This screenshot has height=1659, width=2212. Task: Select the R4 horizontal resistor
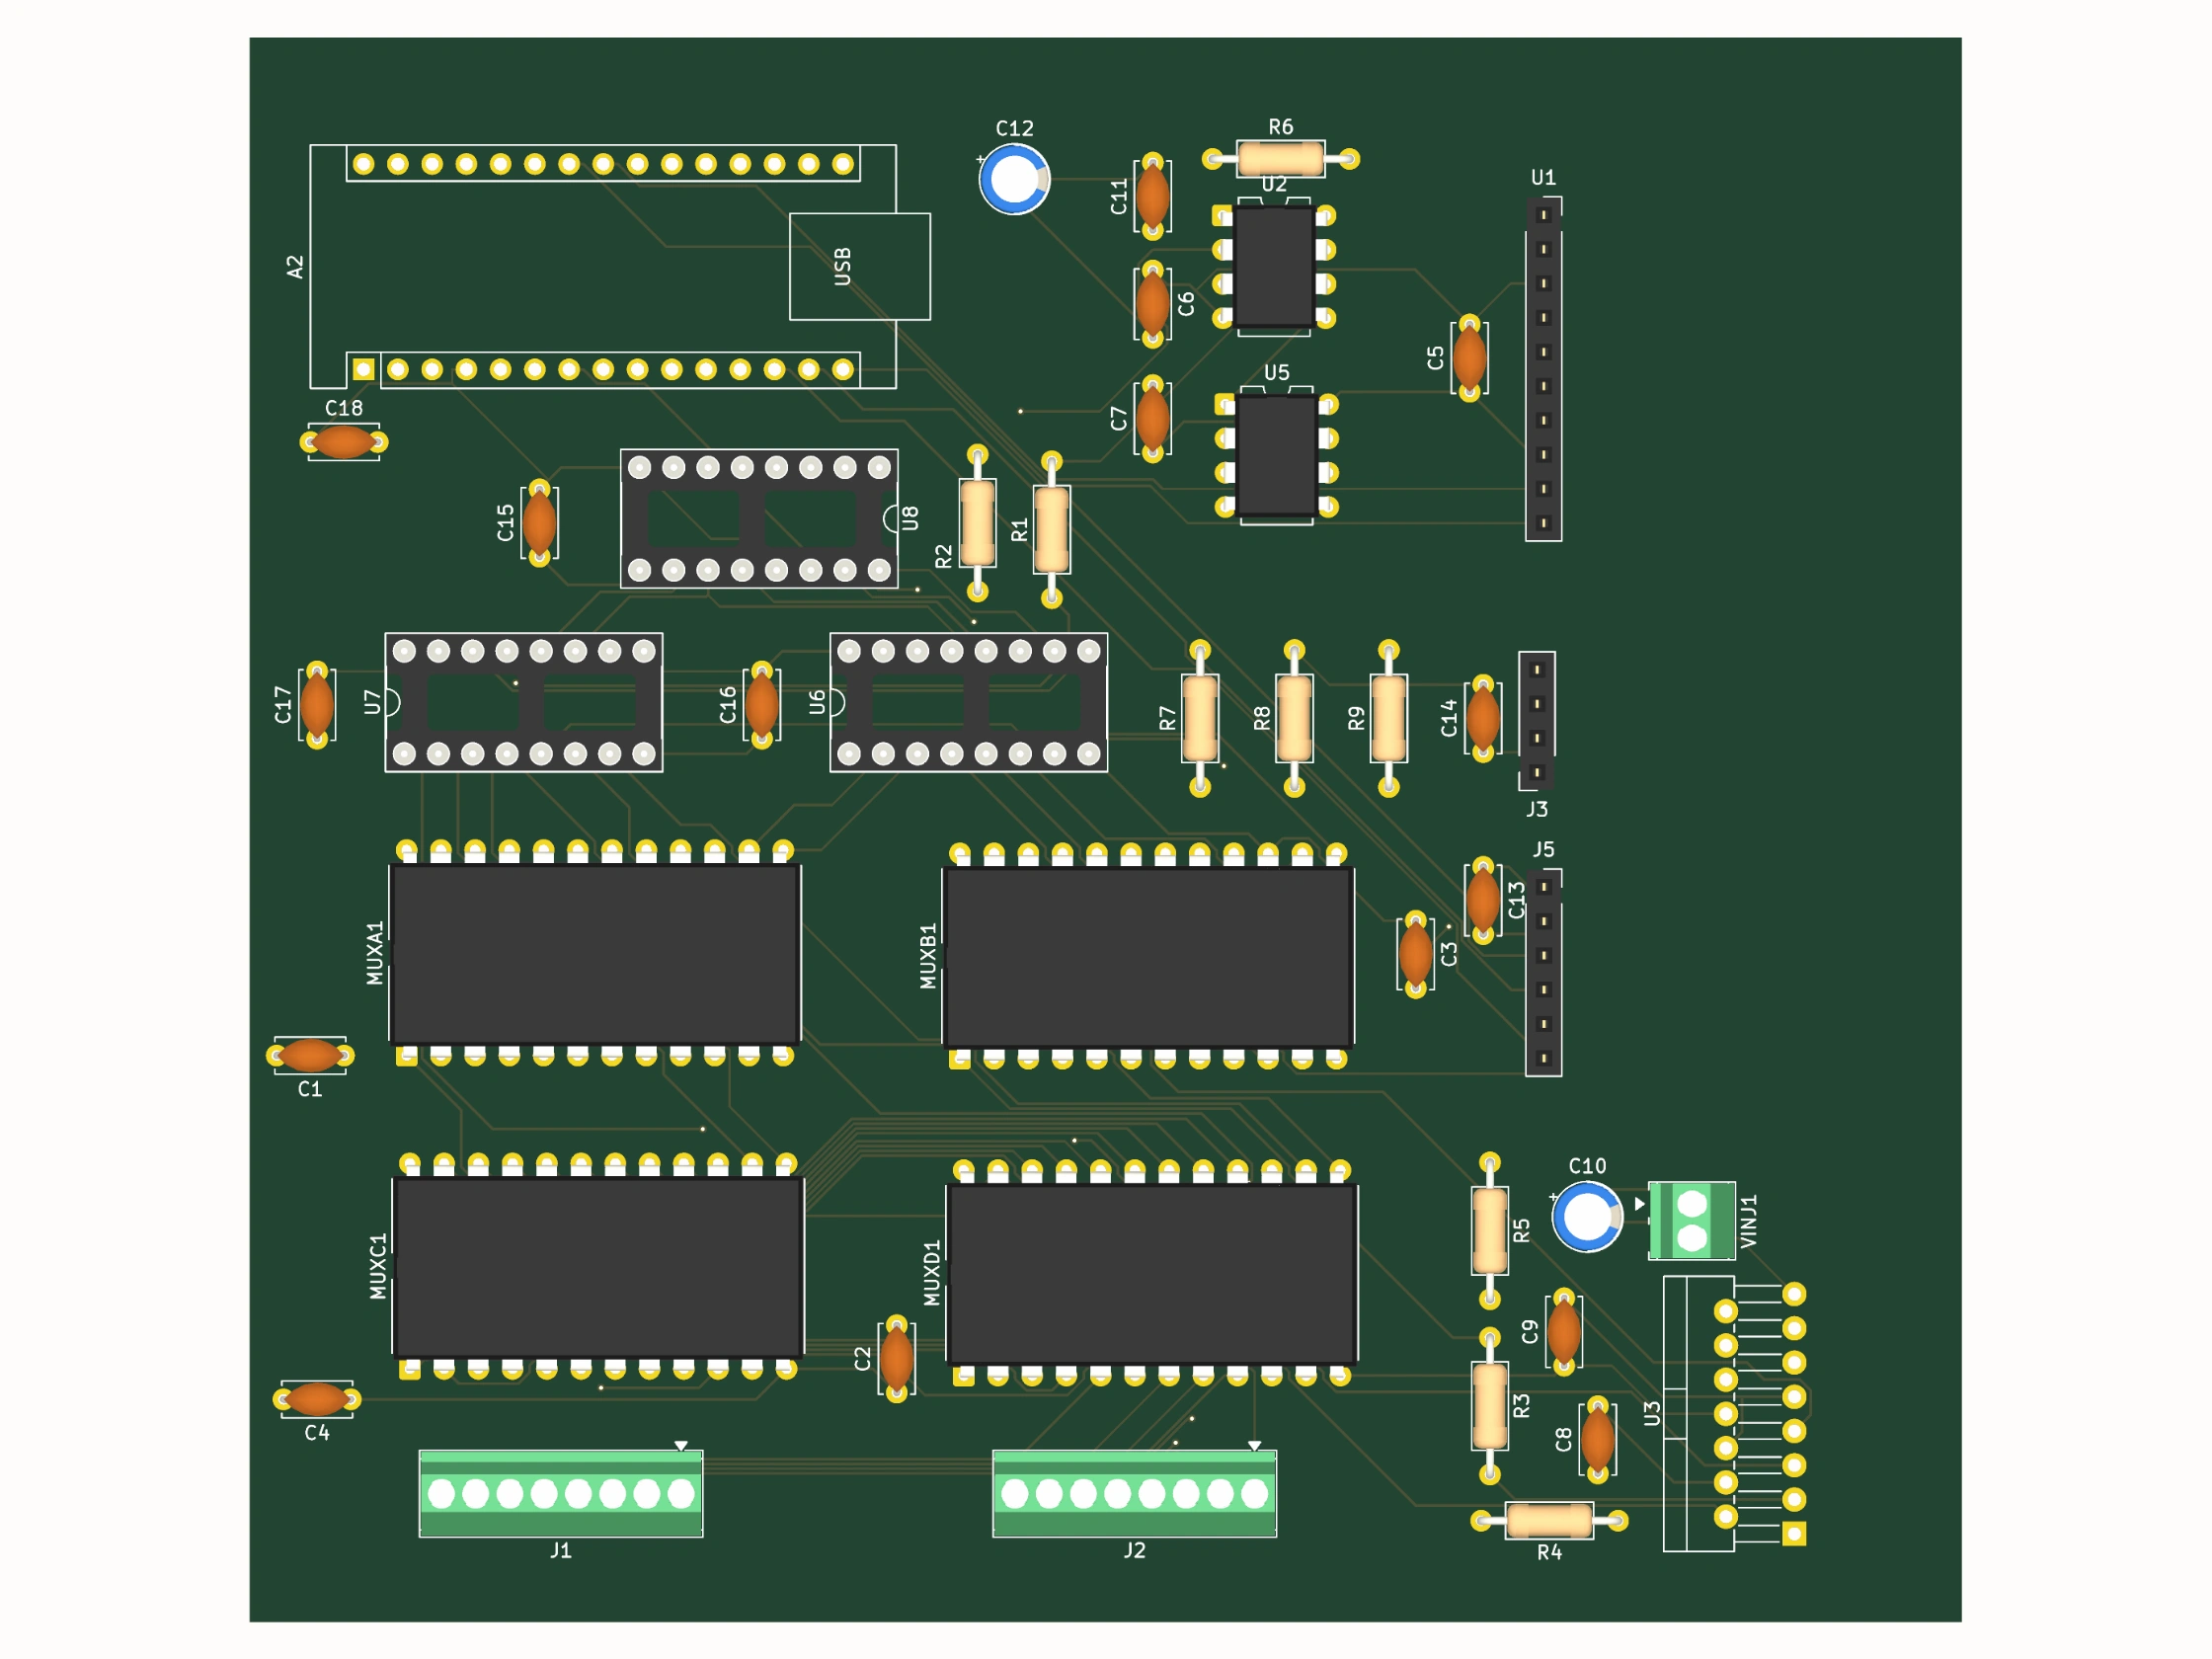[x=1549, y=1521]
